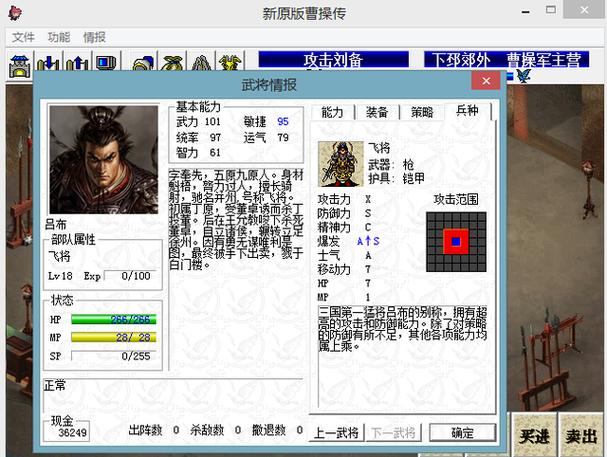Click the blue bird icon near the banner

click(522, 76)
